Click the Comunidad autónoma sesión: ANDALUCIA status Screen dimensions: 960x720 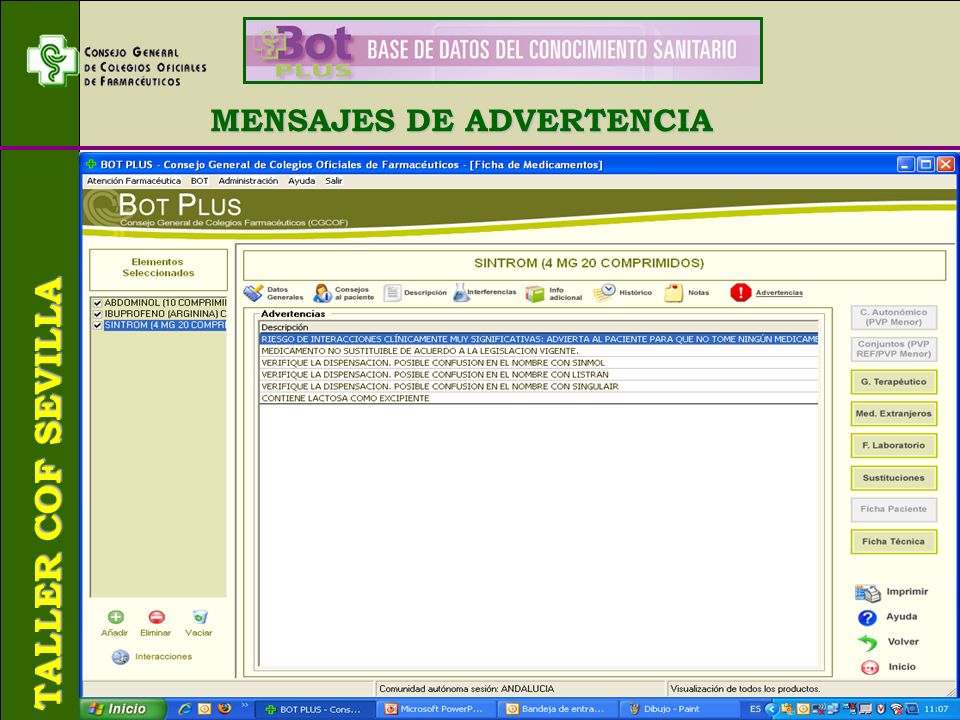pyautogui.click(x=467, y=689)
